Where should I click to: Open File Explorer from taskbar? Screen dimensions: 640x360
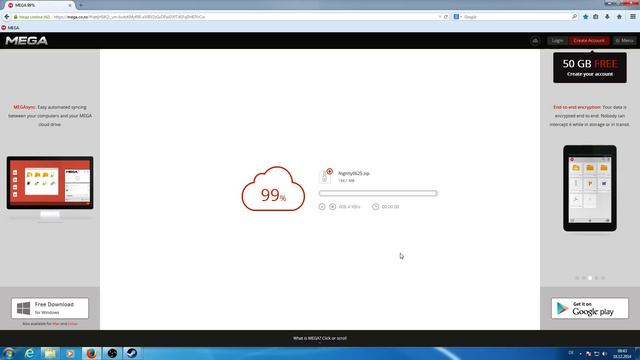click(50, 353)
